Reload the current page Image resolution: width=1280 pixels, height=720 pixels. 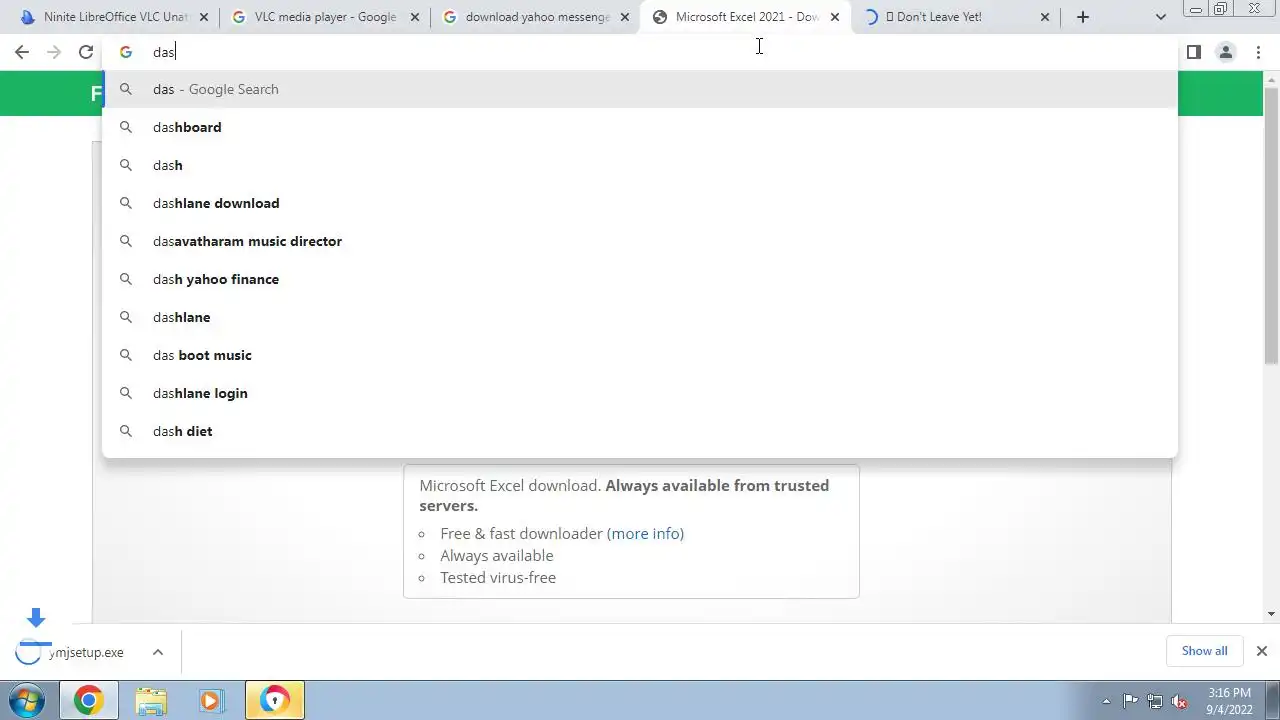click(x=86, y=52)
